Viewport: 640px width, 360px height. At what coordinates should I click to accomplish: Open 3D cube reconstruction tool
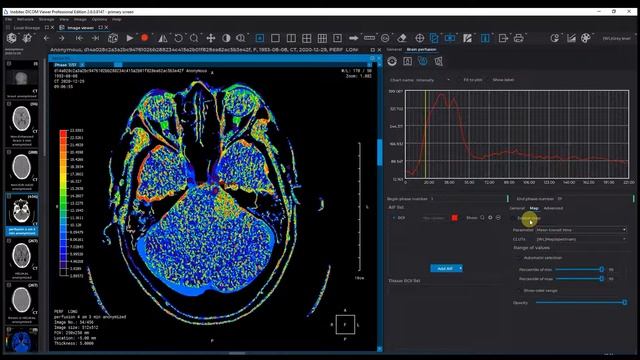tap(113, 38)
